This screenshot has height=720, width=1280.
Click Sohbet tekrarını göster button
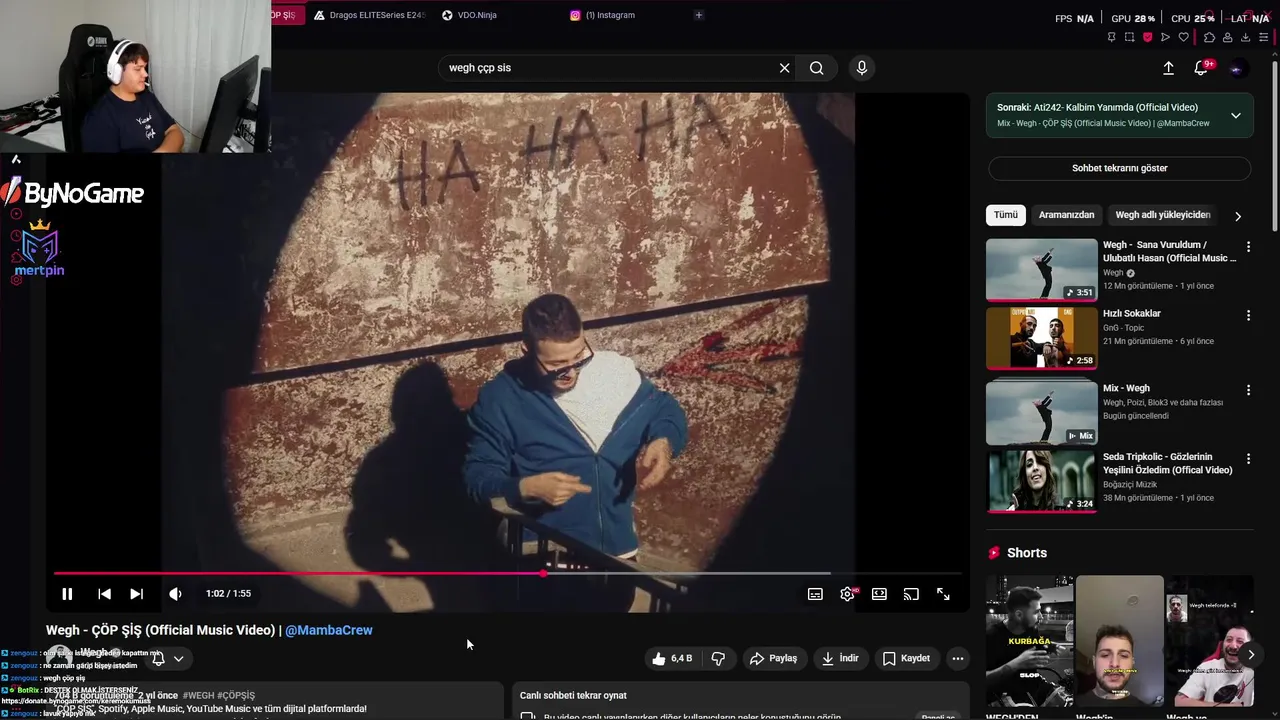[x=1119, y=168]
